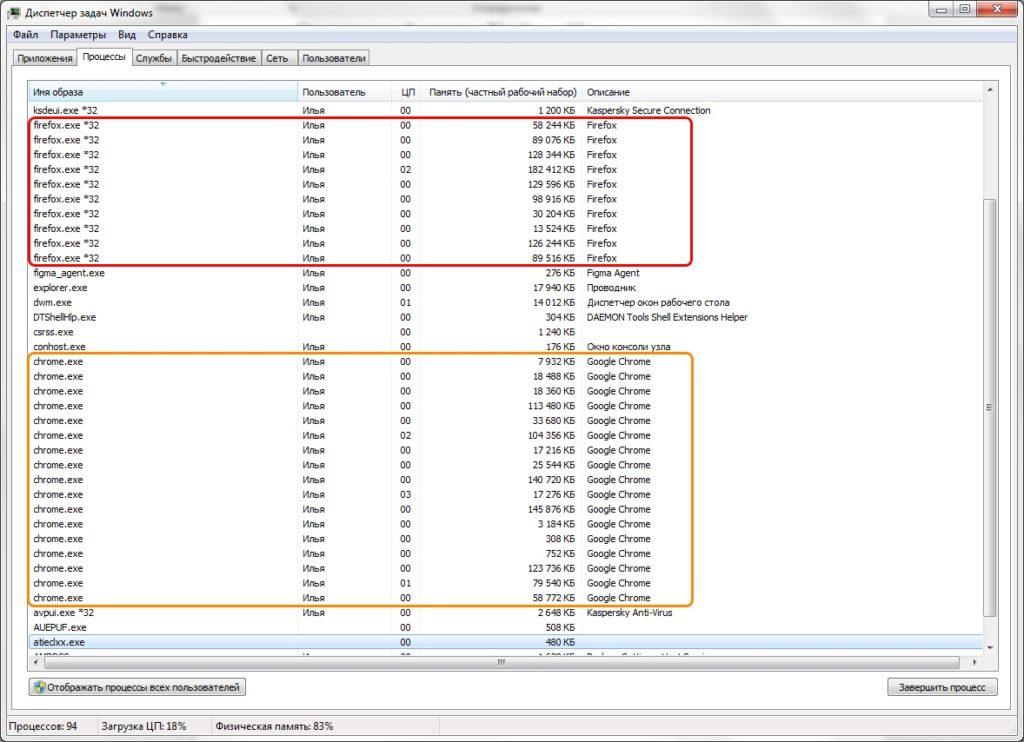Click the Kaspersky Anti-Virus description
Viewport: 1024px width, 742px height.
629,613
